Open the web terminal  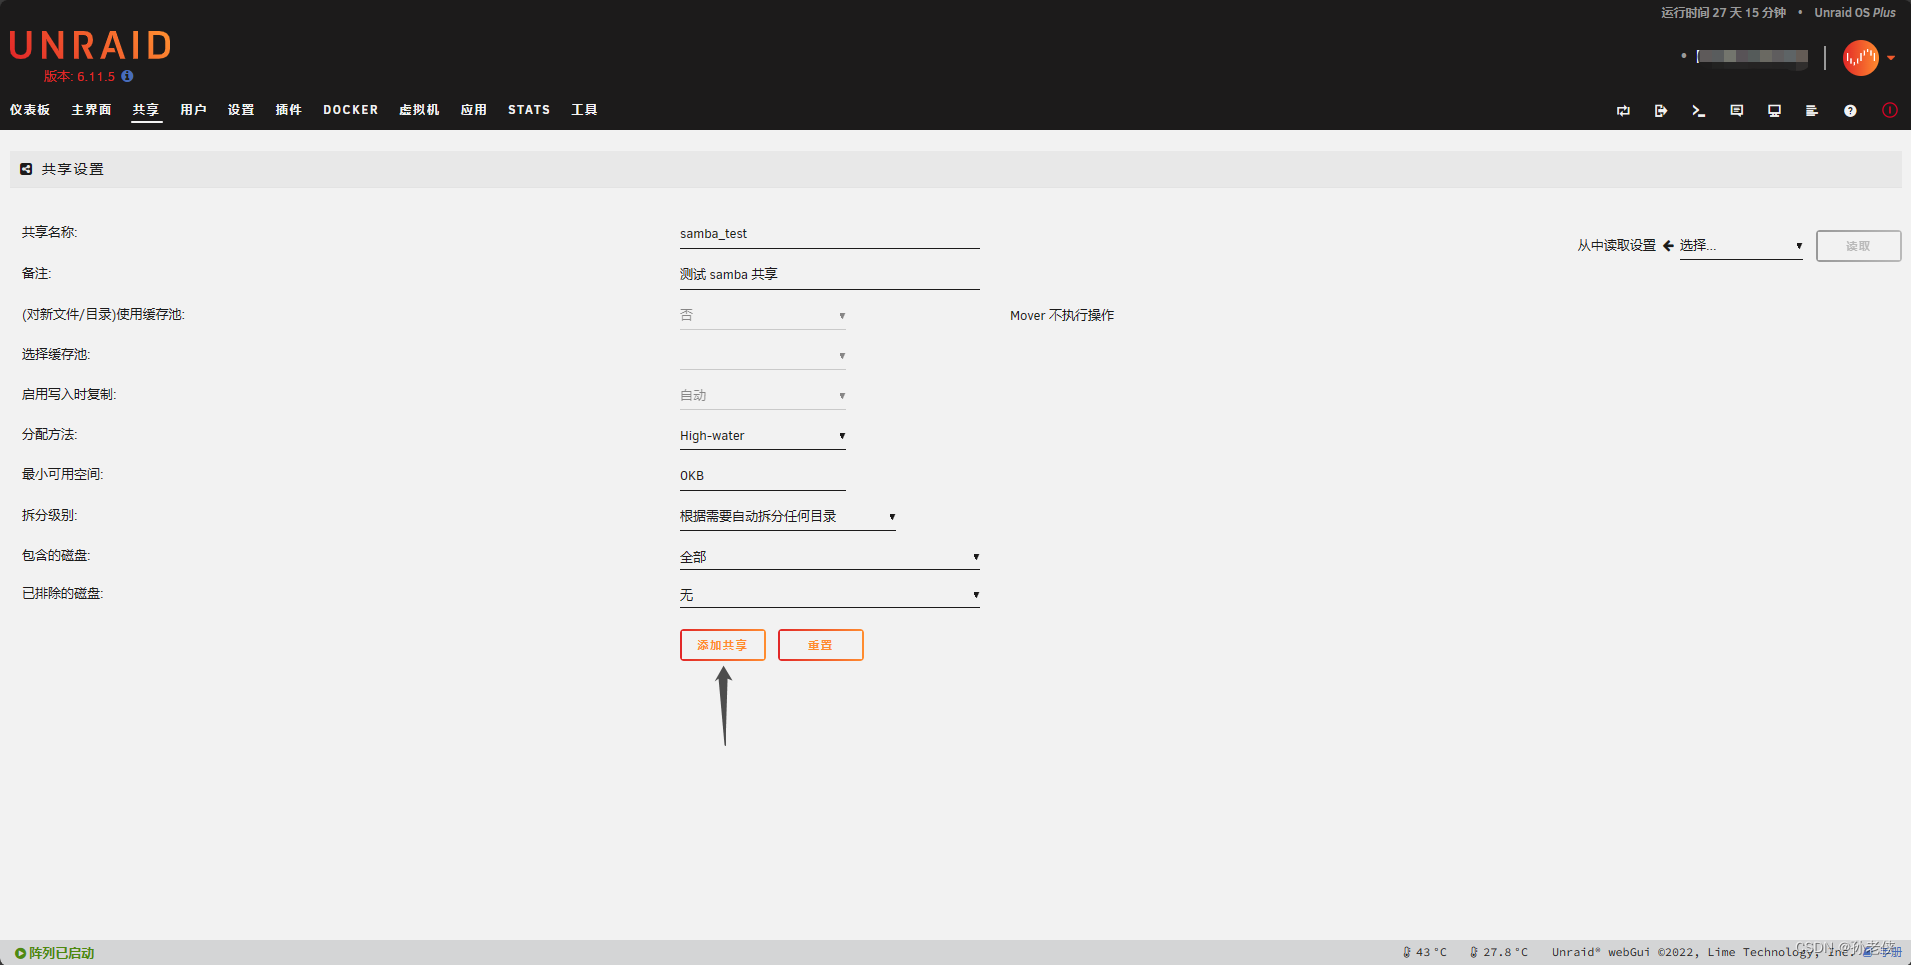(x=1698, y=110)
